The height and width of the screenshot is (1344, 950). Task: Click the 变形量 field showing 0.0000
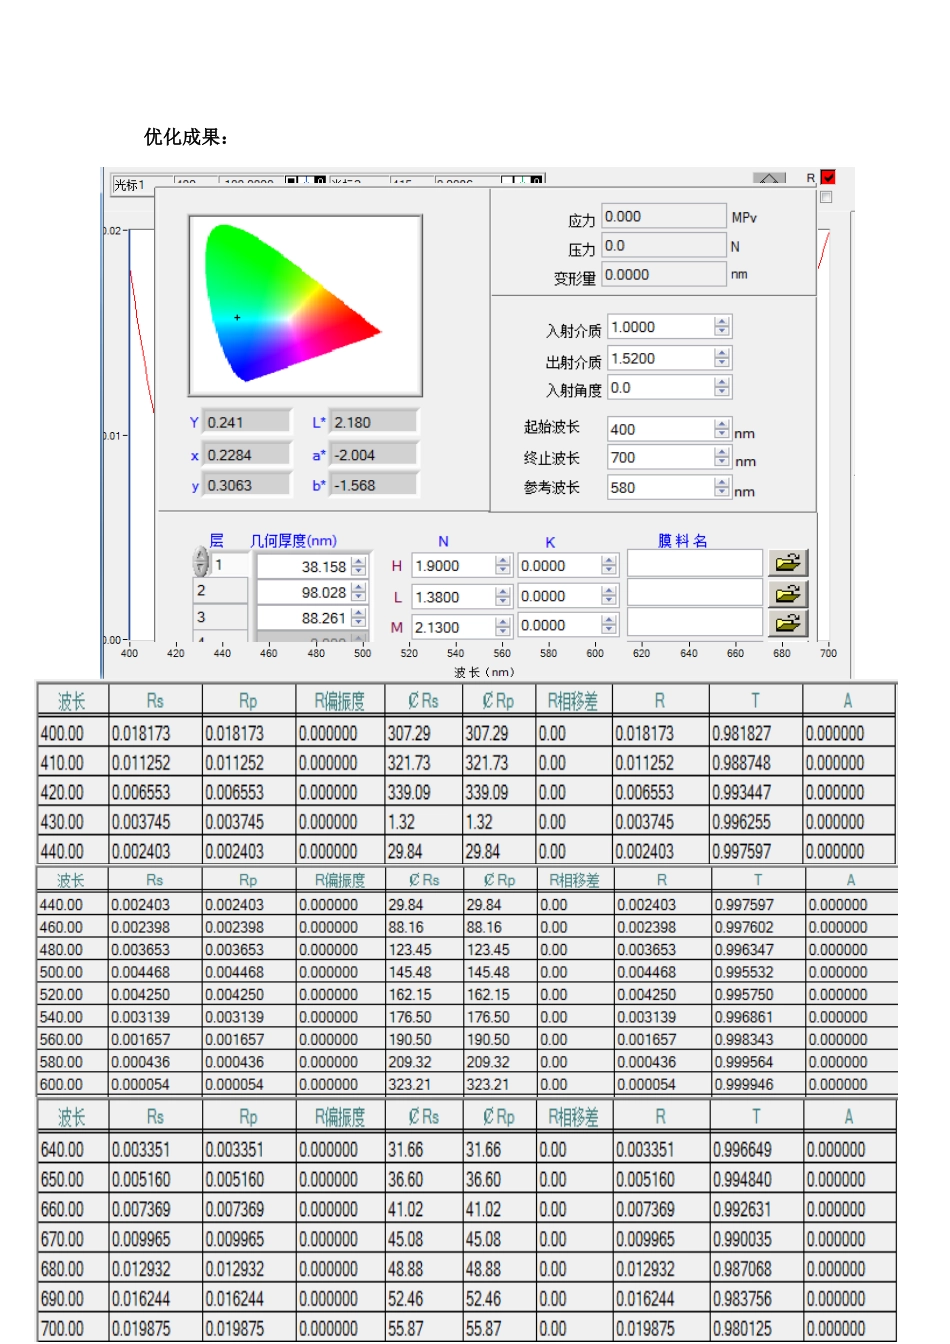tap(664, 274)
